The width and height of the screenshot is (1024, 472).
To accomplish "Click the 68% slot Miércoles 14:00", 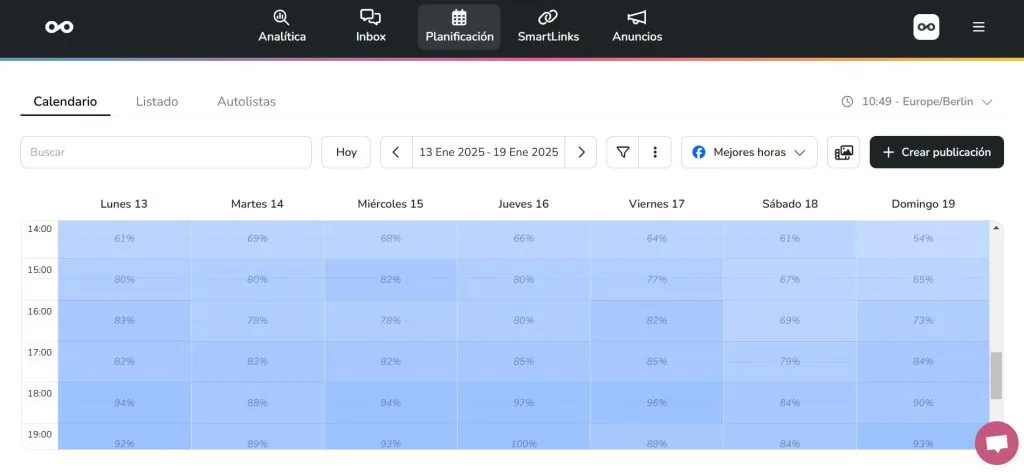I will (391, 238).
